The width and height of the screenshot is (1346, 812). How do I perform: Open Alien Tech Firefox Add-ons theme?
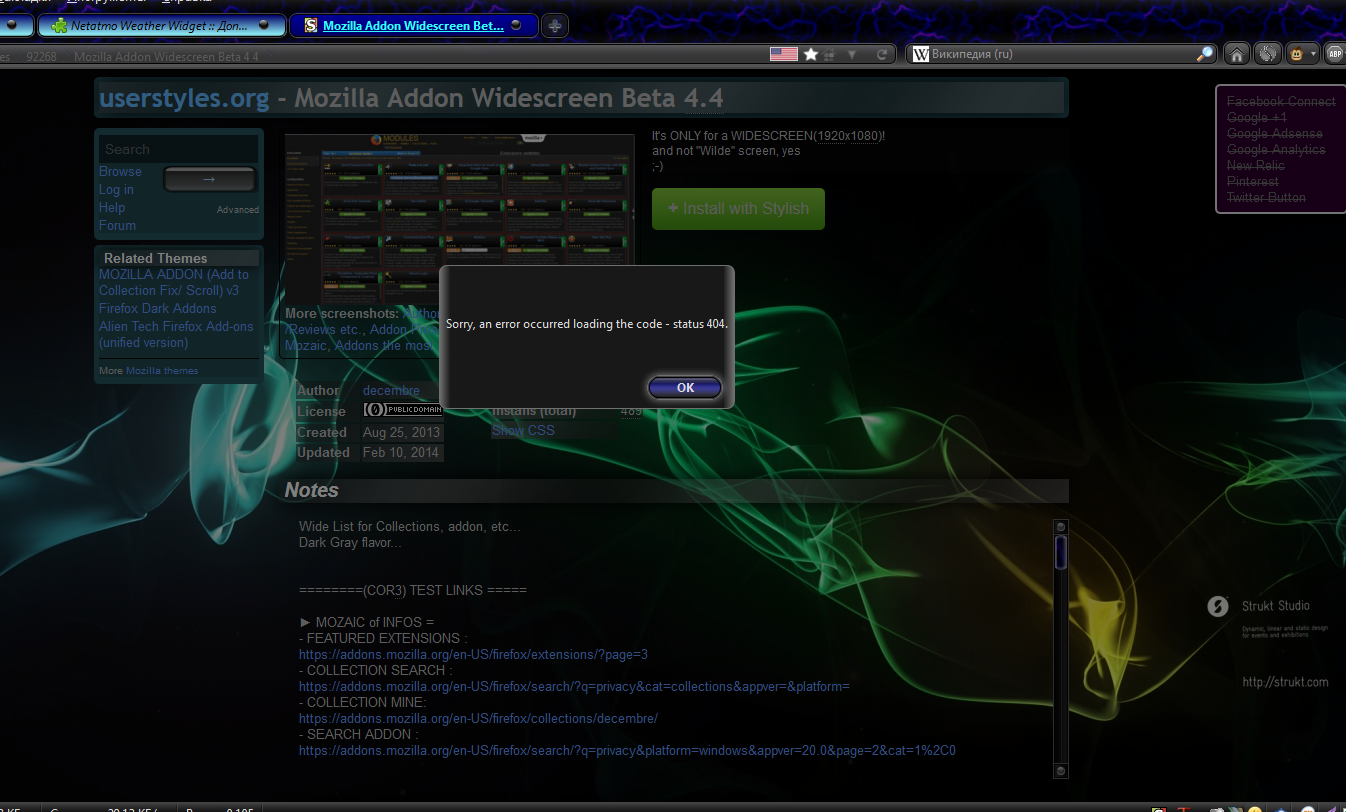point(176,334)
